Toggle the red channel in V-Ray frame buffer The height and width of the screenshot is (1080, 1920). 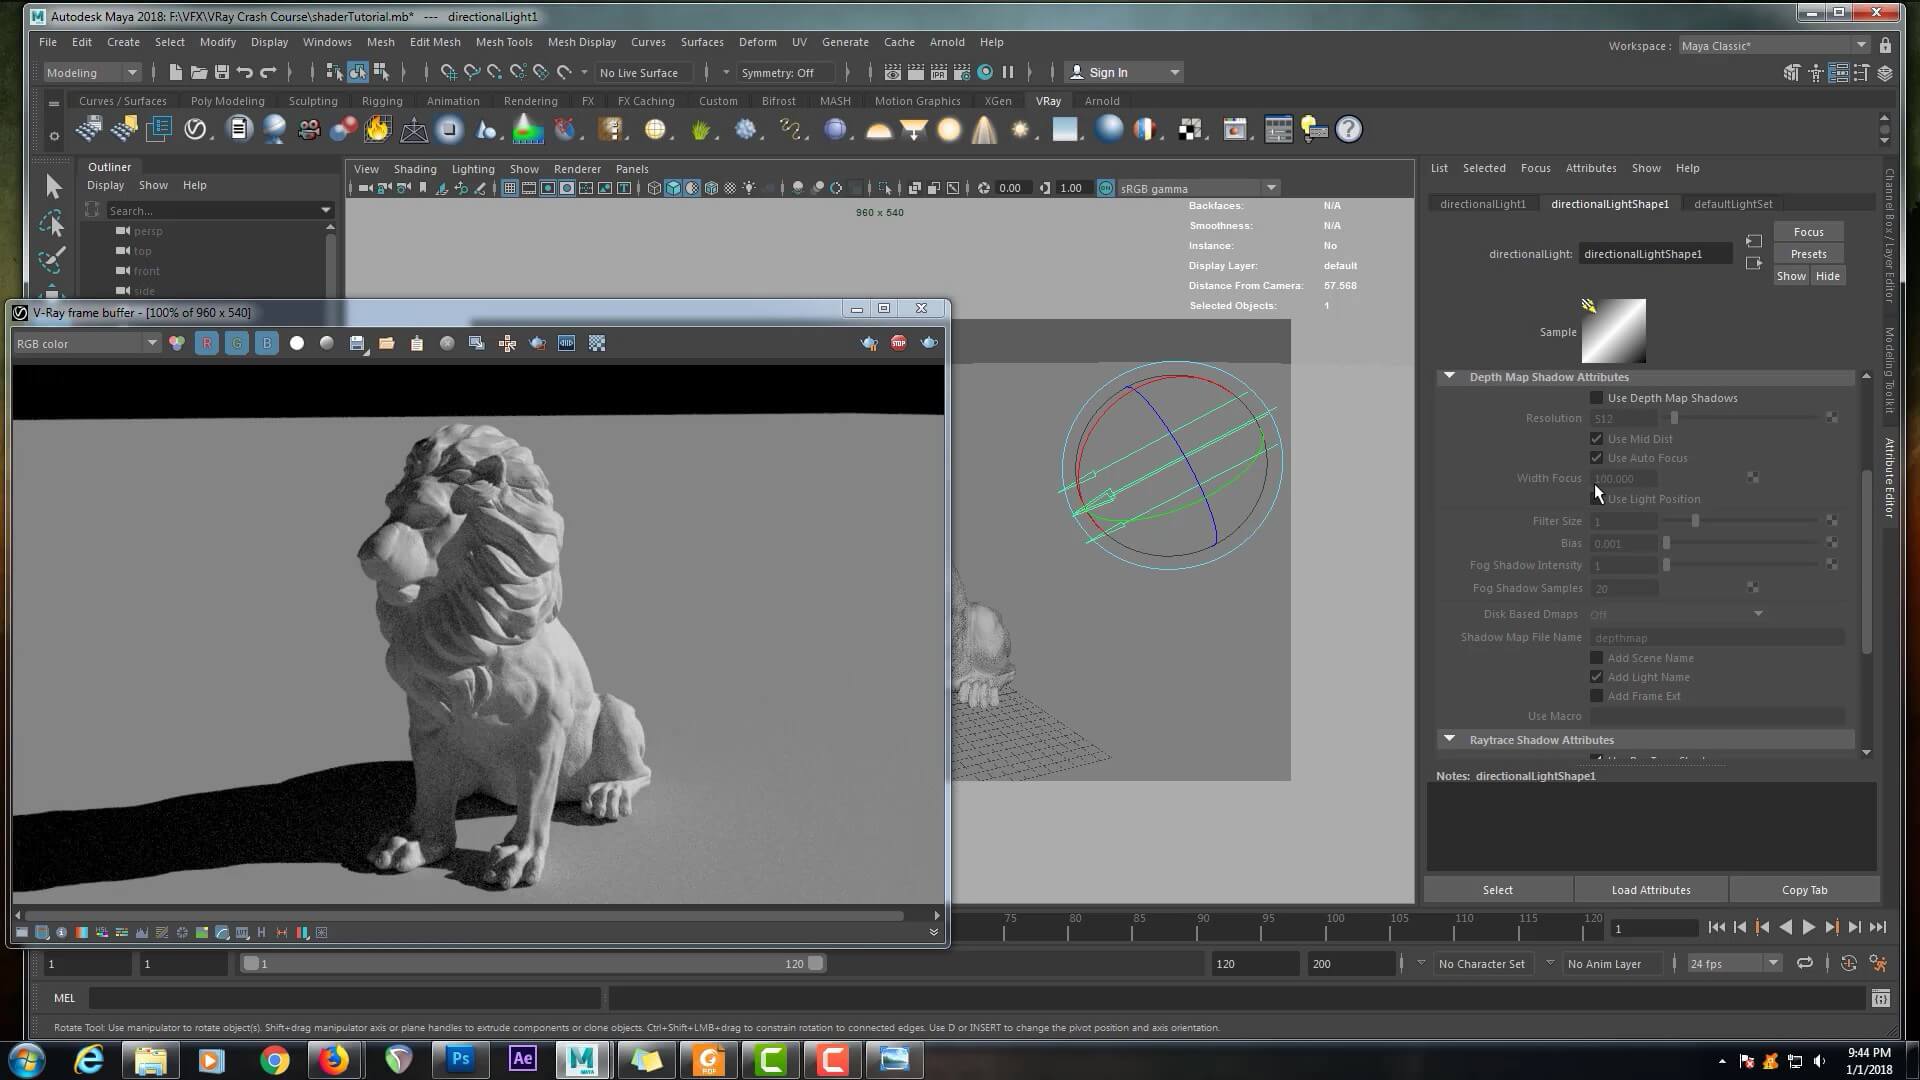tap(207, 343)
